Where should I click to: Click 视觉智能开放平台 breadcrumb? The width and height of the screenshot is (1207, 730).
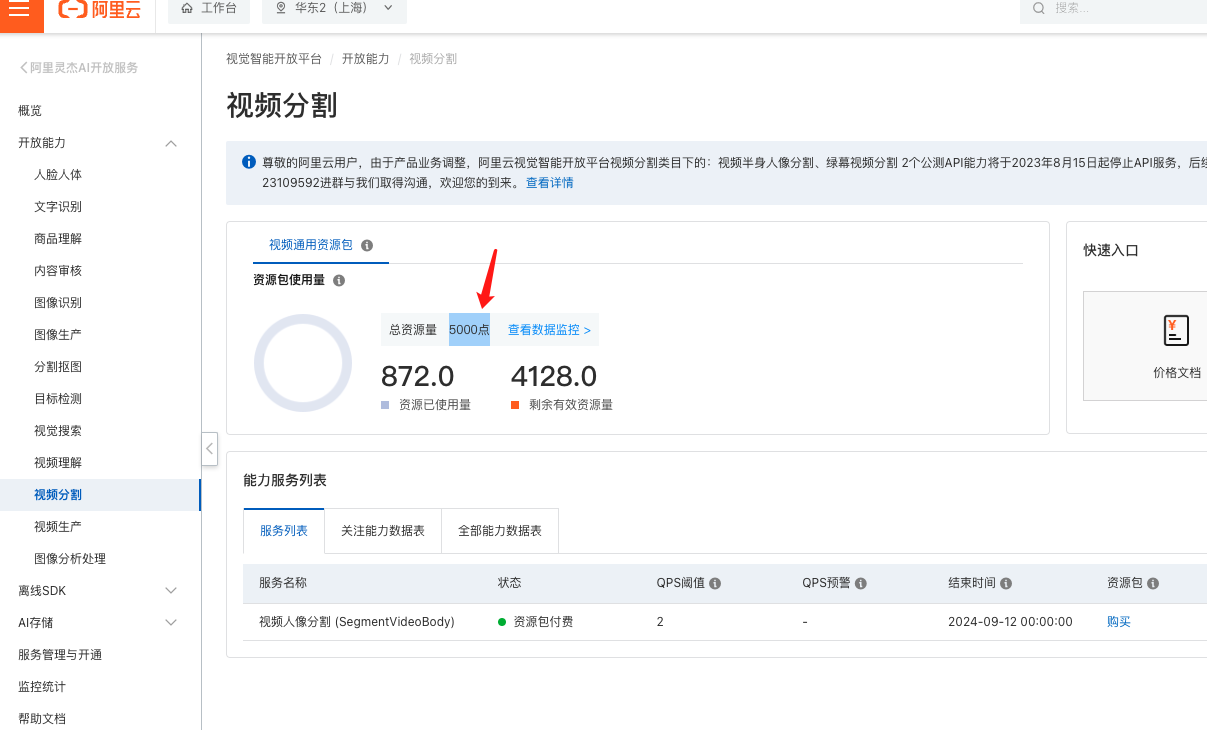pos(274,59)
